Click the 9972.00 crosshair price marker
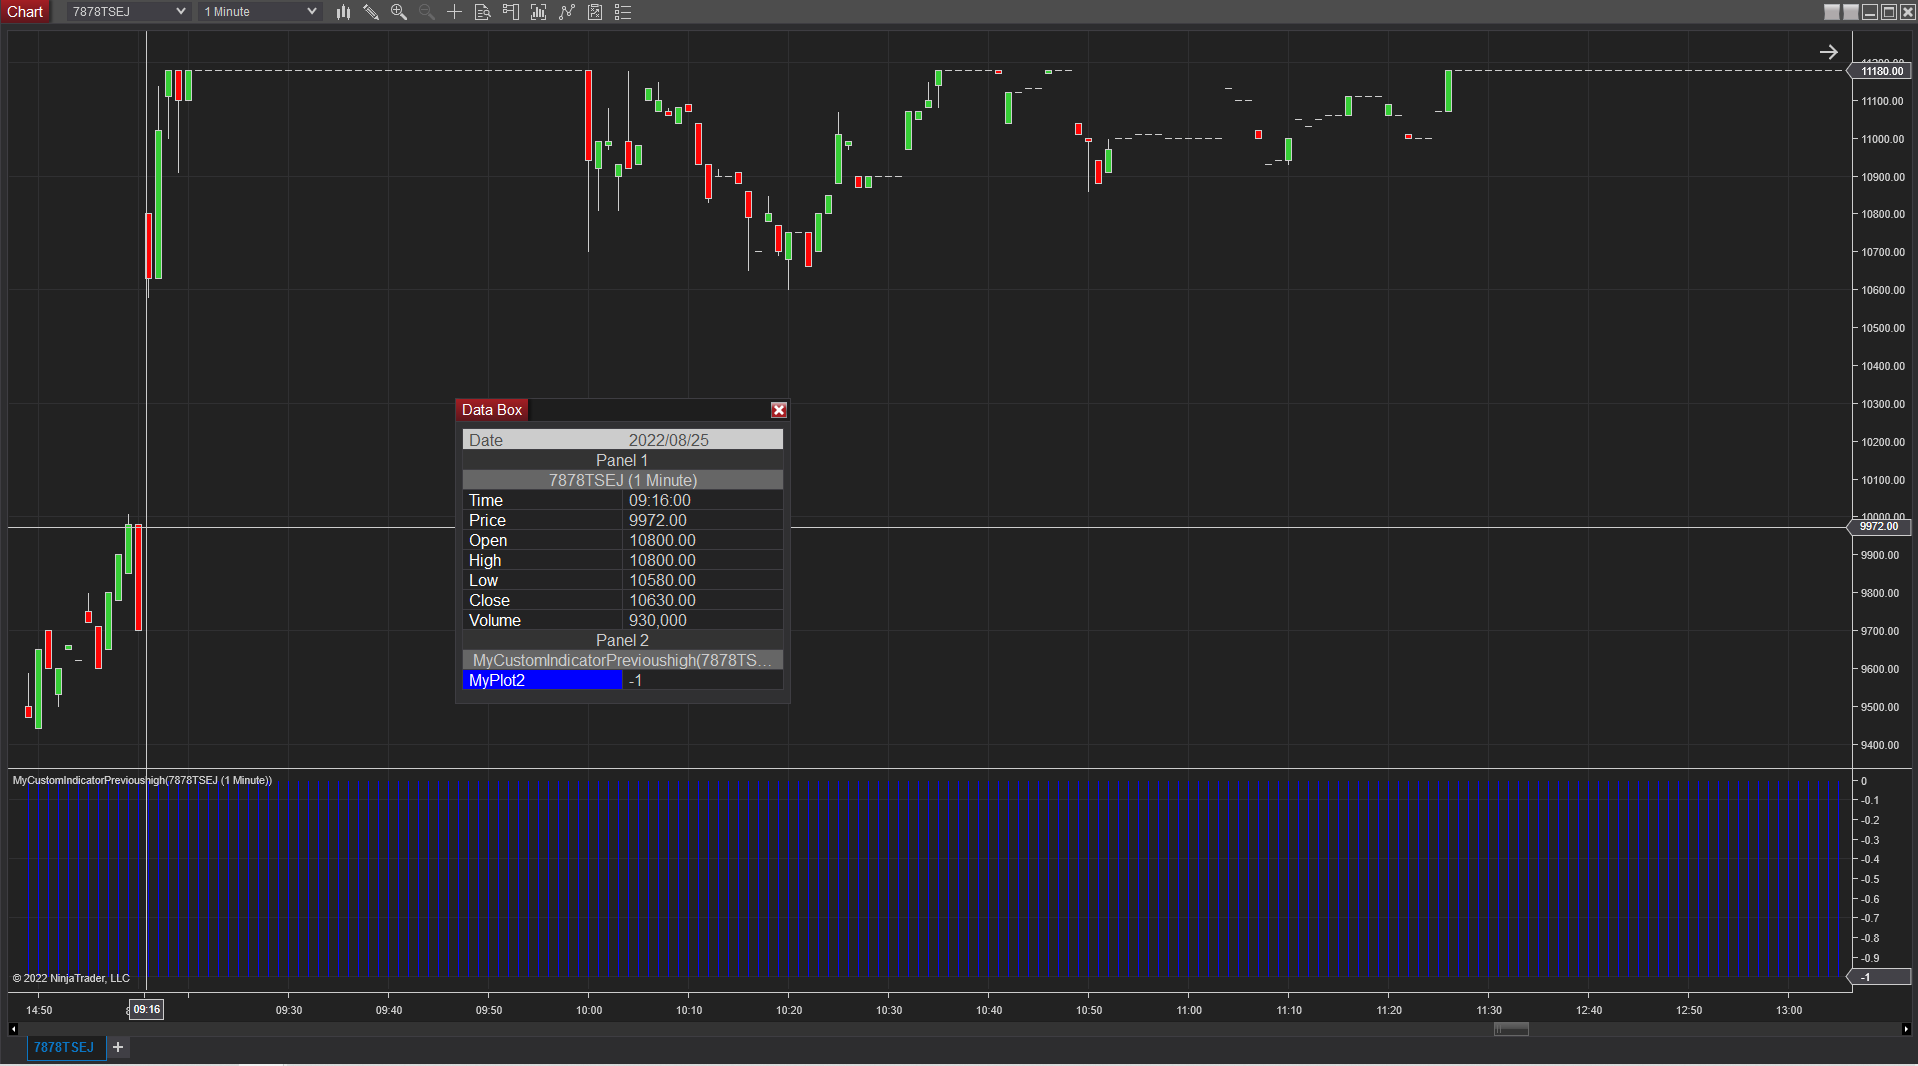Viewport: 1918px width, 1066px height. pos(1879,527)
